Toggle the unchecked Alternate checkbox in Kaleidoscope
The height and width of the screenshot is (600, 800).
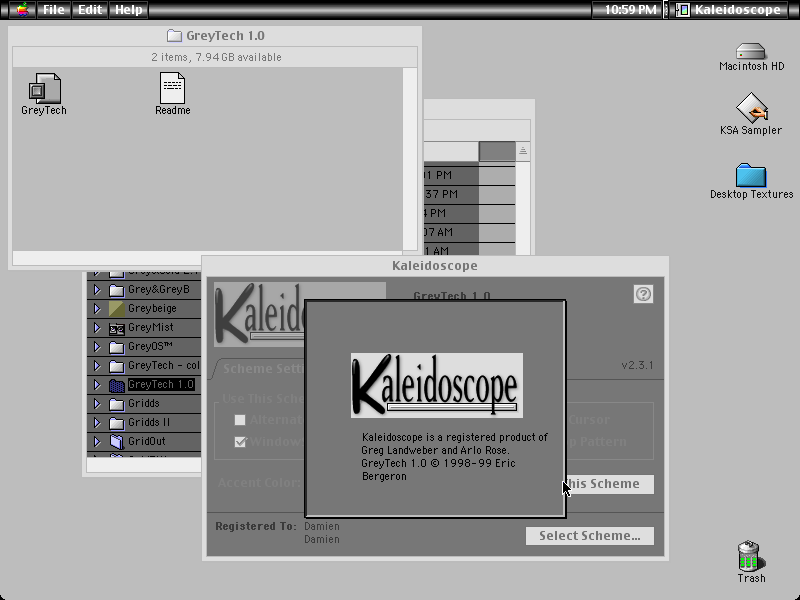point(240,420)
